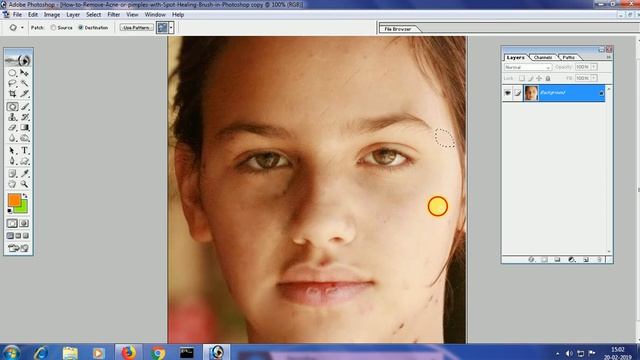Open the Image menu
Image resolution: width=640 pixels, height=360 pixels.
pyautogui.click(x=52, y=15)
